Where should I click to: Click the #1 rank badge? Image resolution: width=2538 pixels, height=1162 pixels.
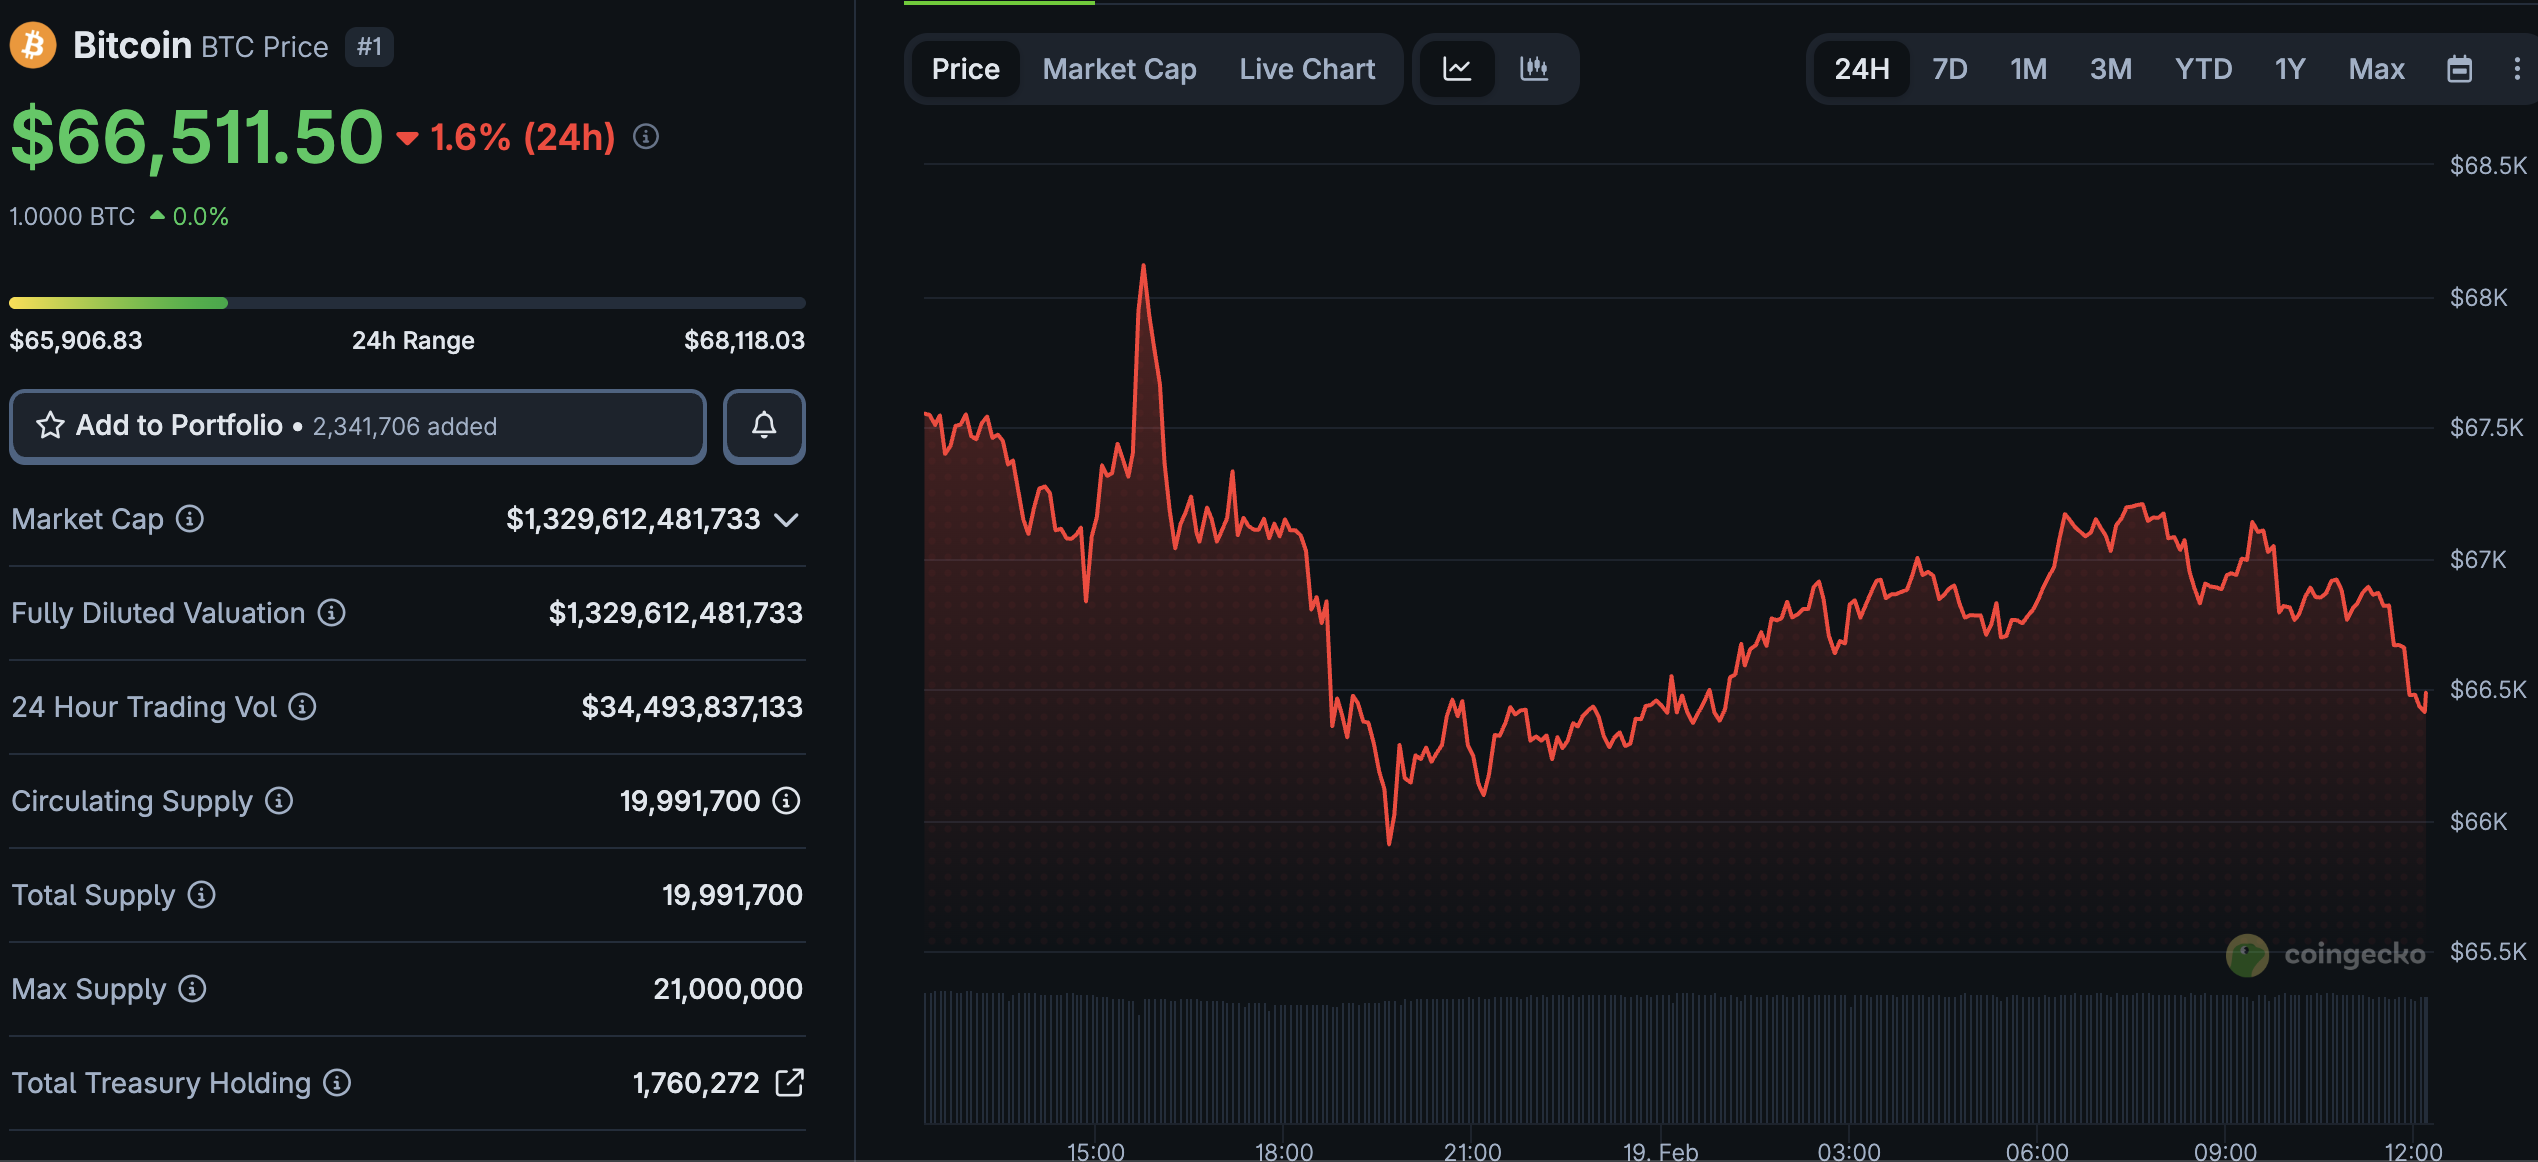(369, 47)
